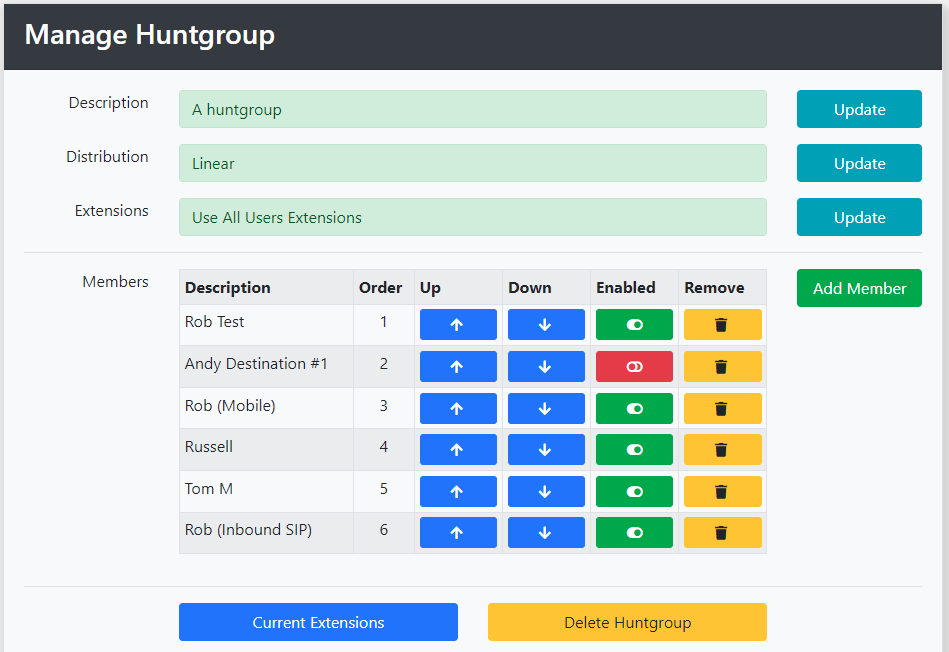Select Rob (Inbound SIP) description cell

click(x=266, y=532)
